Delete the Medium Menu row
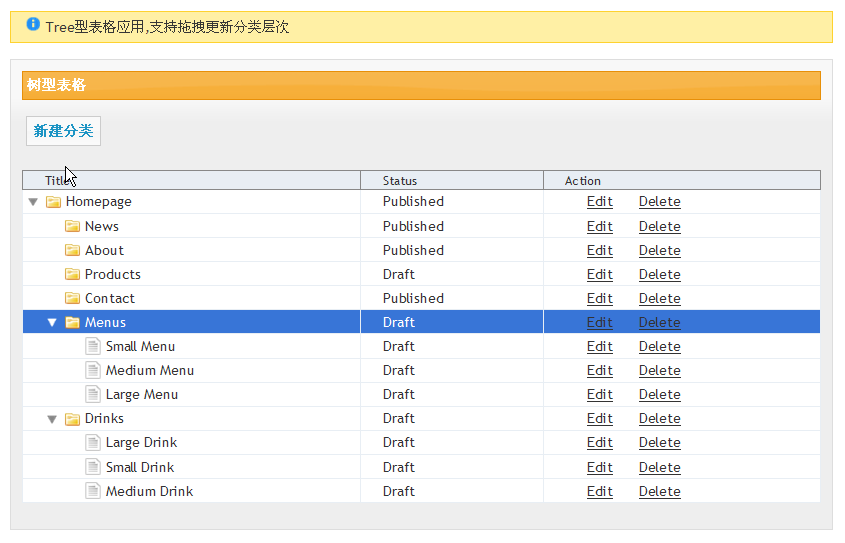The image size is (845, 543). click(660, 371)
